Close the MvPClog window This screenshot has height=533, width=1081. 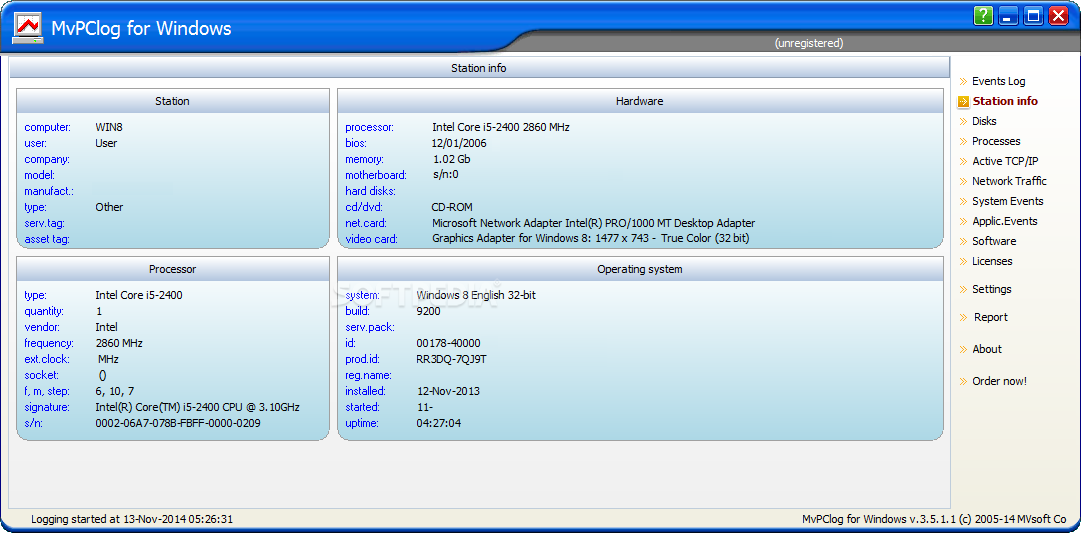click(1058, 16)
